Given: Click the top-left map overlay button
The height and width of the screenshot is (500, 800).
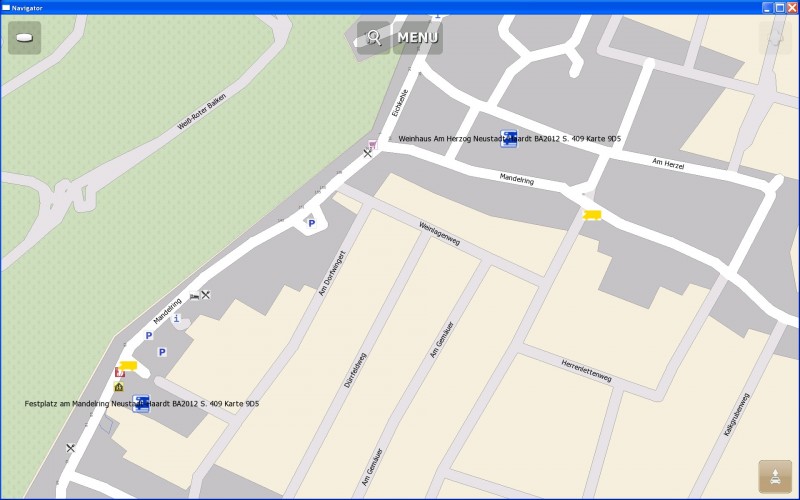Looking at the screenshot, I should pos(25,38).
